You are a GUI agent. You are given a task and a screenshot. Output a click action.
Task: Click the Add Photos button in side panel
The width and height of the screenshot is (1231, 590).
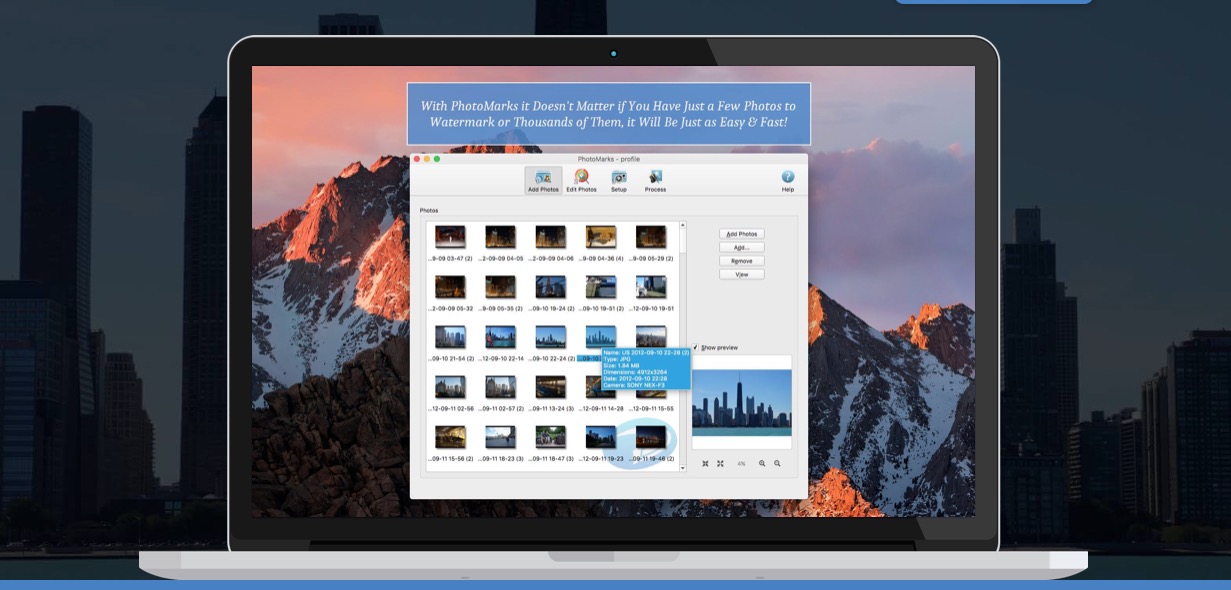point(741,234)
